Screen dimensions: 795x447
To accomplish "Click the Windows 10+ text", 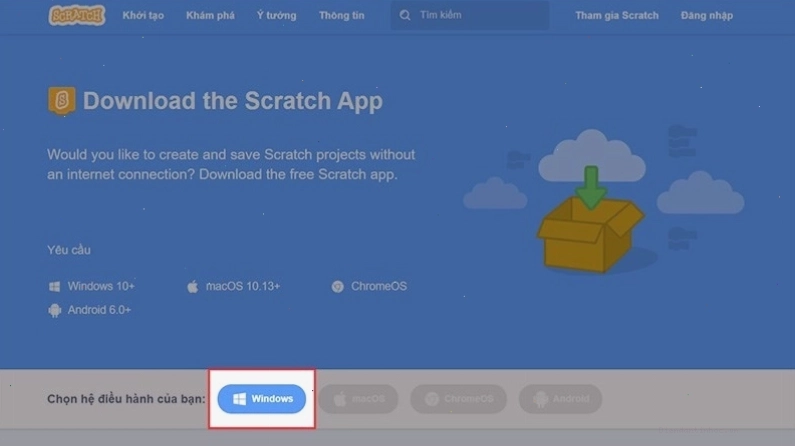I will tap(101, 286).
